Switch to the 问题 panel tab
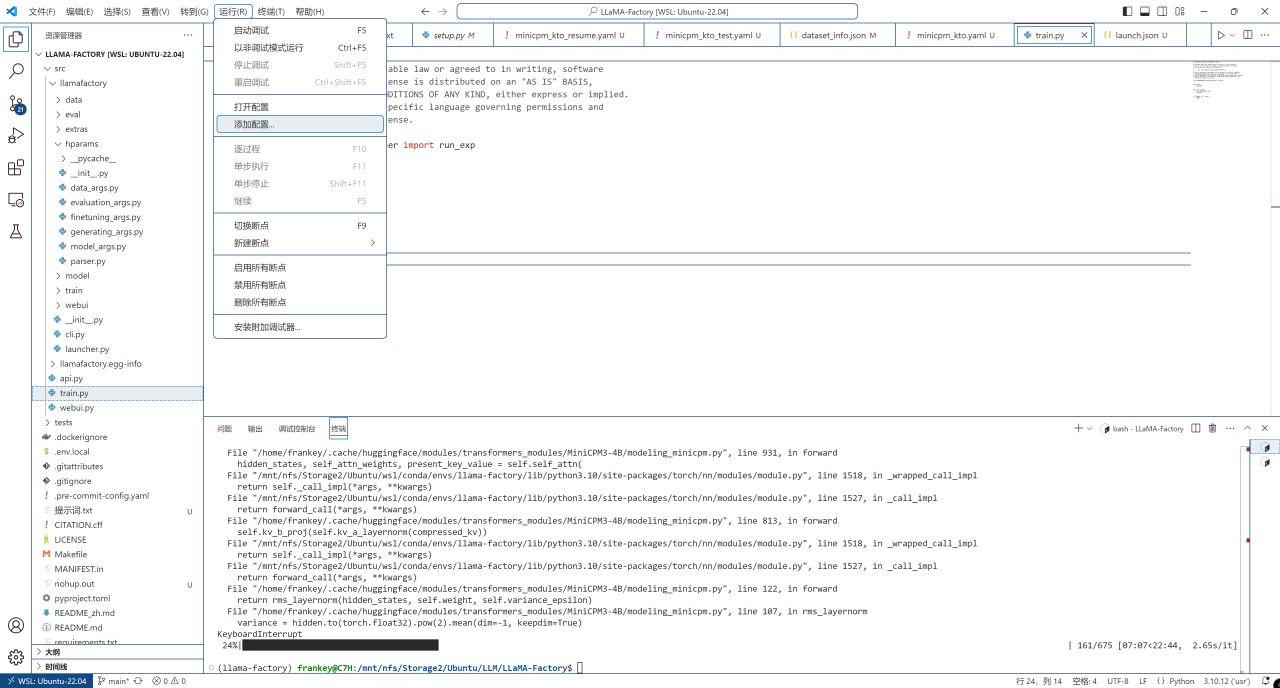This screenshot has width=1280, height=688. [x=225, y=428]
